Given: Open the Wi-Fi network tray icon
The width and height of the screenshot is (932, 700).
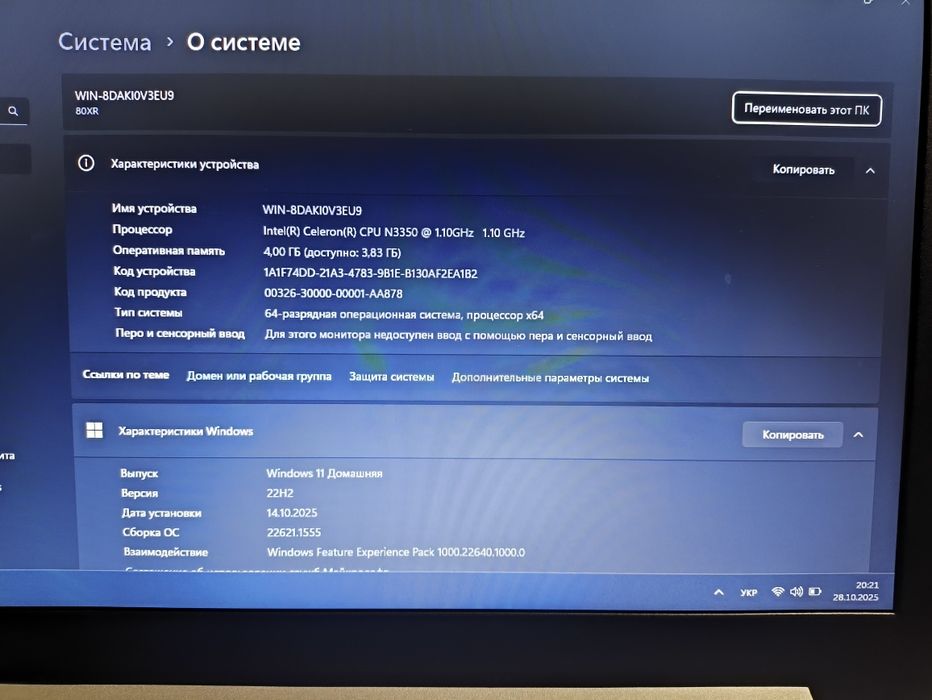Looking at the screenshot, I should [x=777, y=591].
